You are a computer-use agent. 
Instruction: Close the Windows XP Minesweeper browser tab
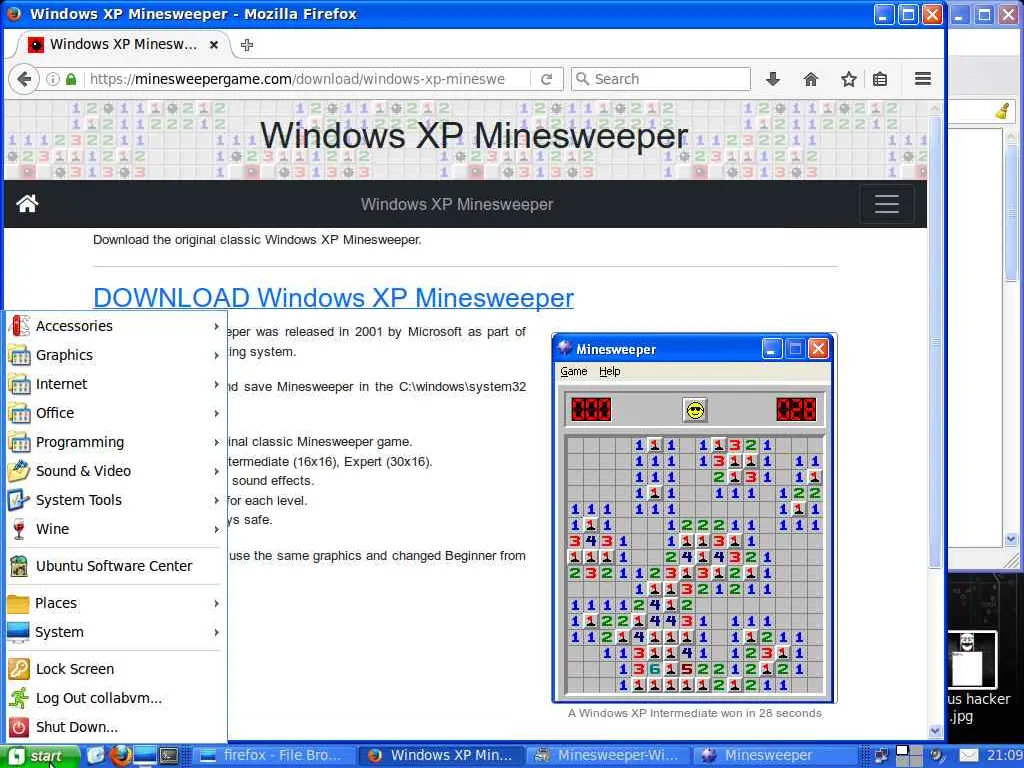[214, 44]
